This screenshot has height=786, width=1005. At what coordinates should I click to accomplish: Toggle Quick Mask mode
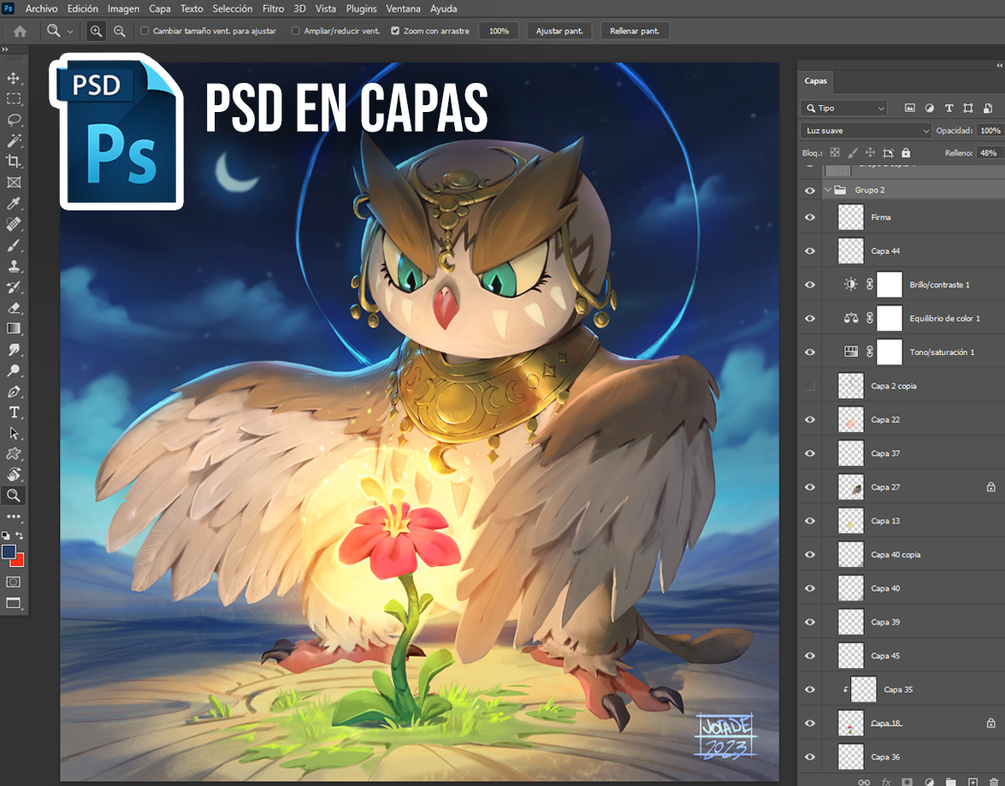pyautogui.click(x=13, y=582)
